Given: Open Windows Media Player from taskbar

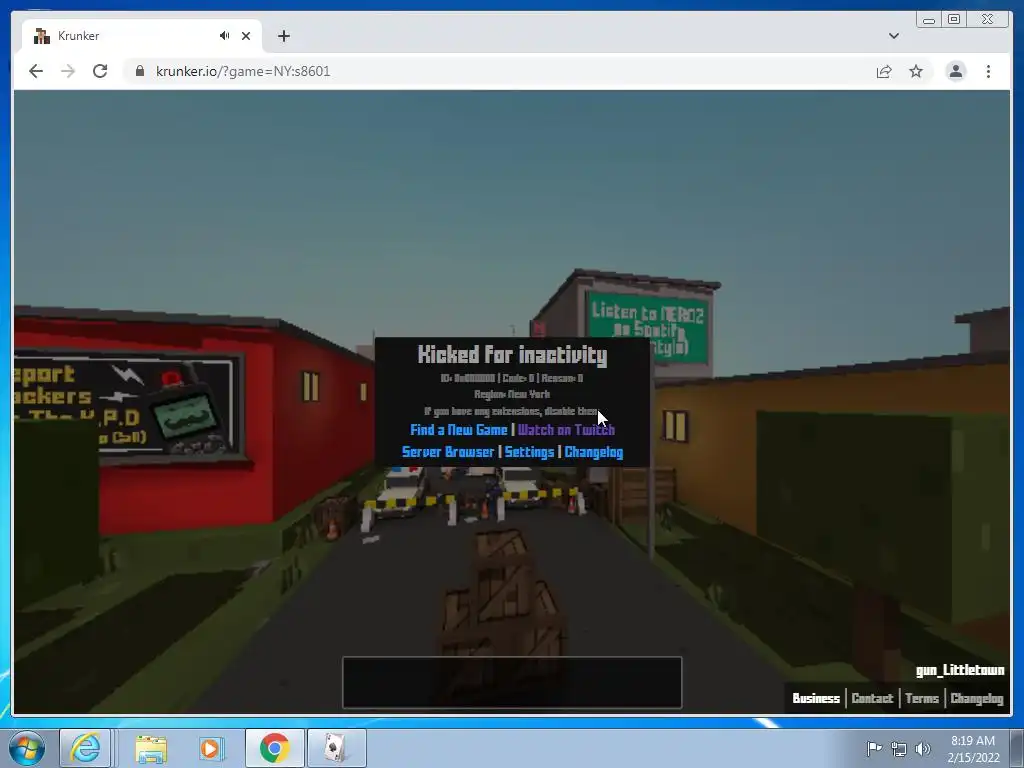Looking at the screenshot, I should pos(211,748).
